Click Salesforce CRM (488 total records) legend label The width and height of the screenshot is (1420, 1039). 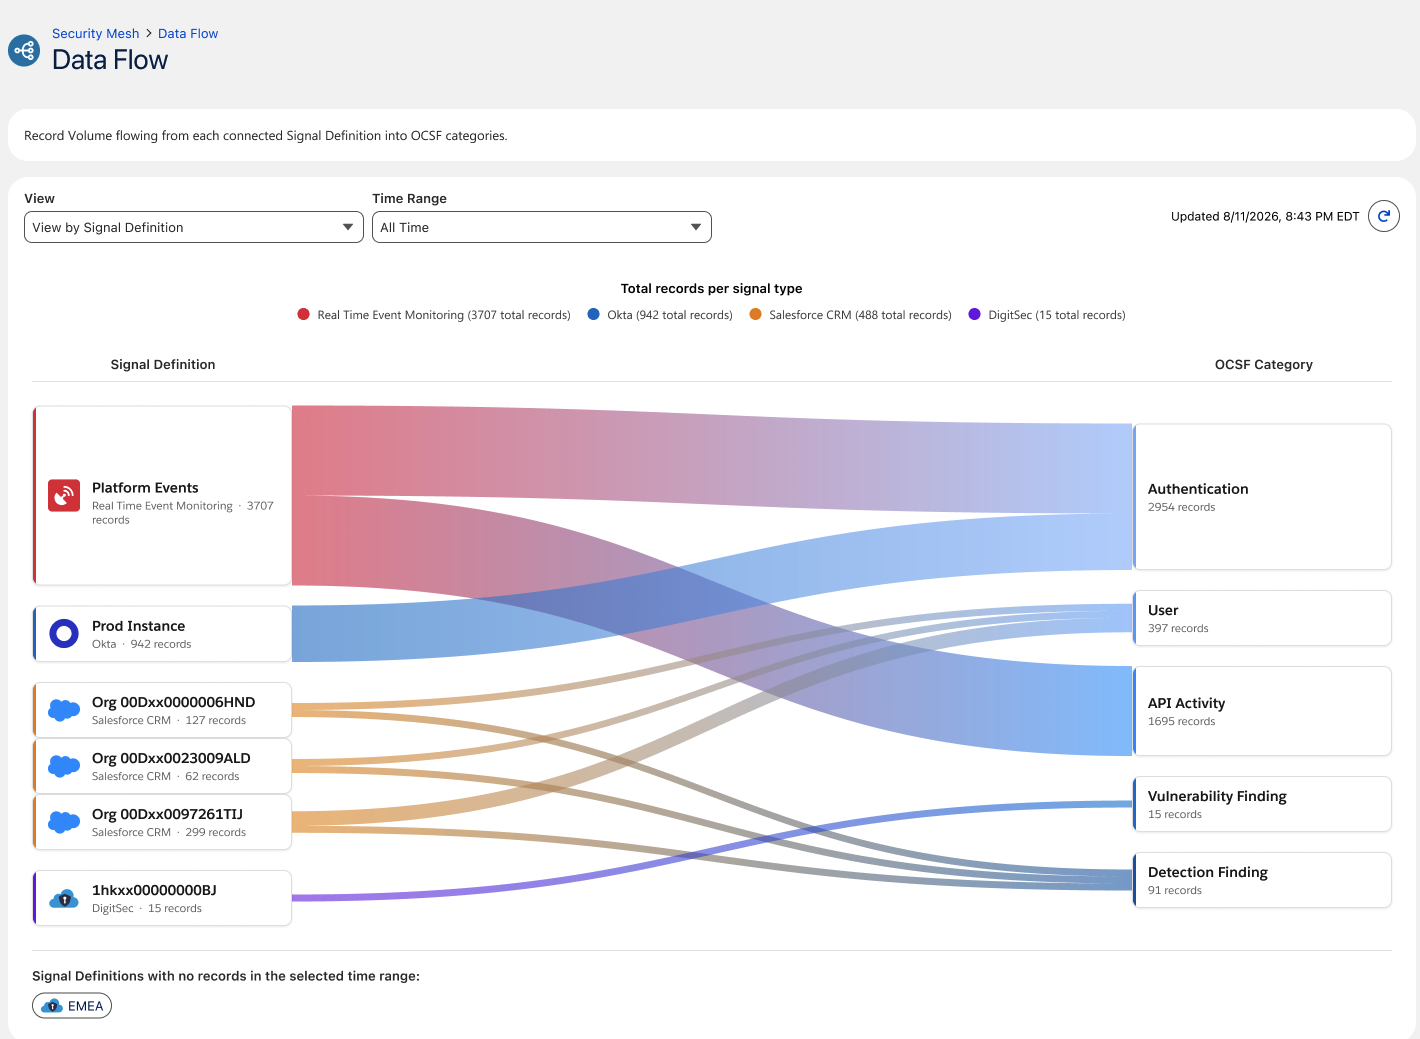860,315
